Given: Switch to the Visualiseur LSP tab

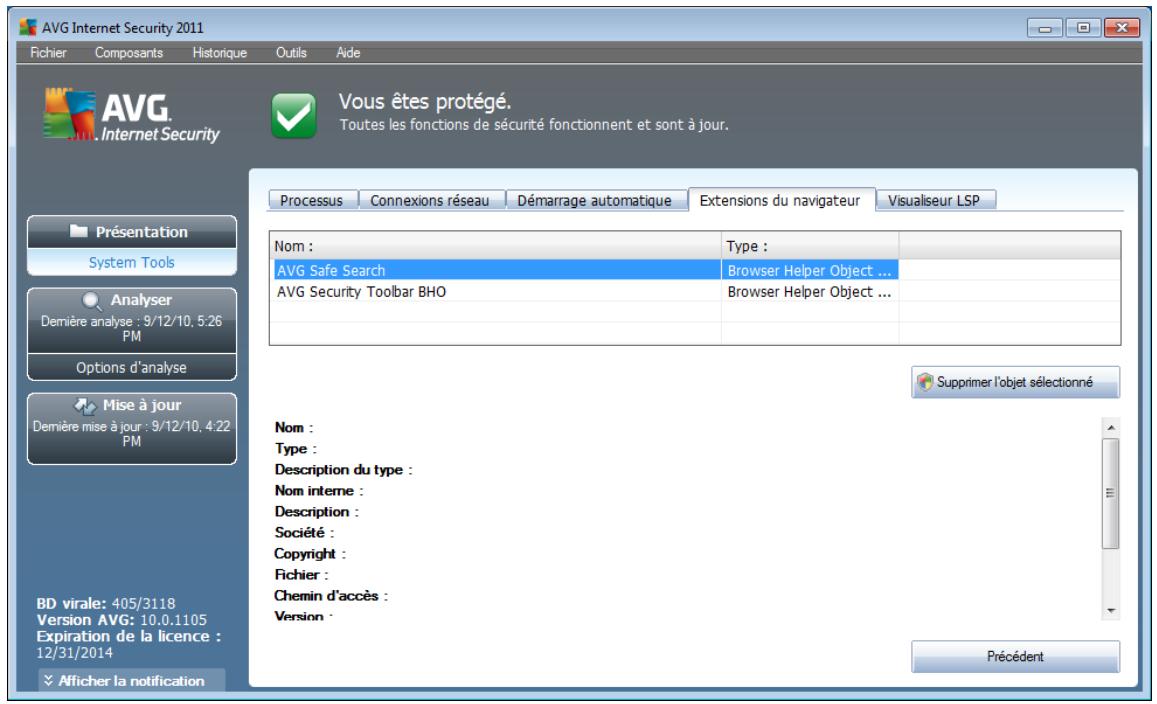Looking at the screenshot, I should coord(934,200).
